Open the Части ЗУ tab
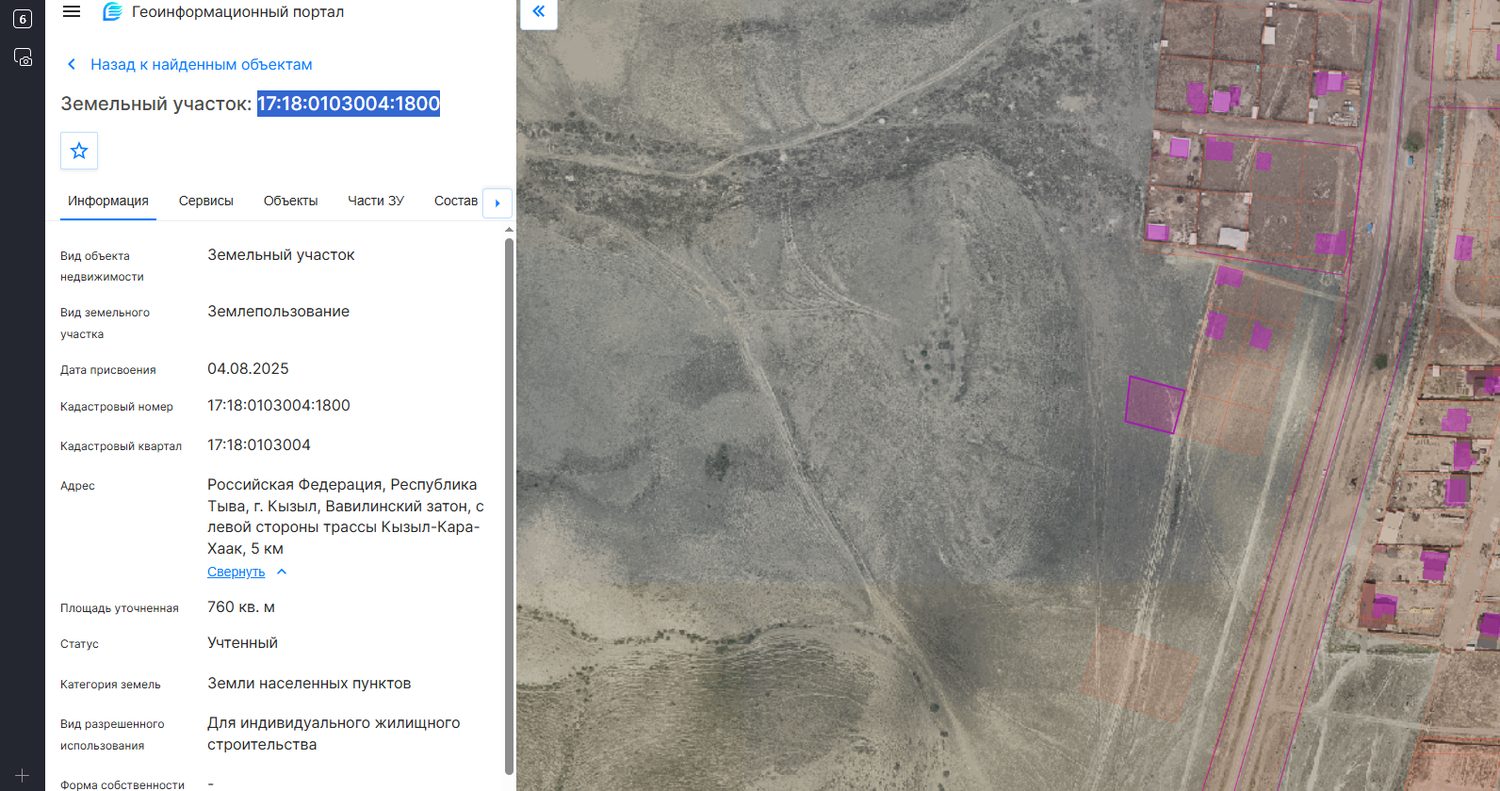Viewport: 1500px width, 791px height. (376, 201)
